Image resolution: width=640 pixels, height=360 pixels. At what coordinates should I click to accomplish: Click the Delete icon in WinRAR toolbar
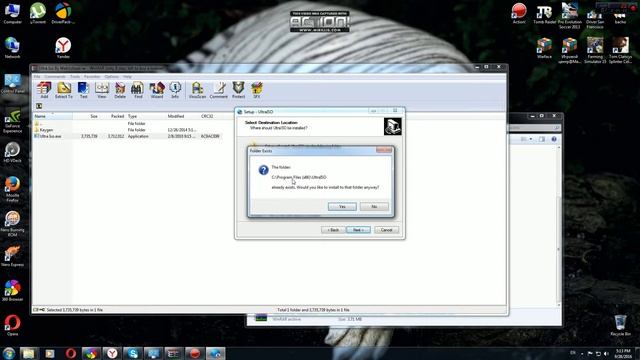pos(120,90)
